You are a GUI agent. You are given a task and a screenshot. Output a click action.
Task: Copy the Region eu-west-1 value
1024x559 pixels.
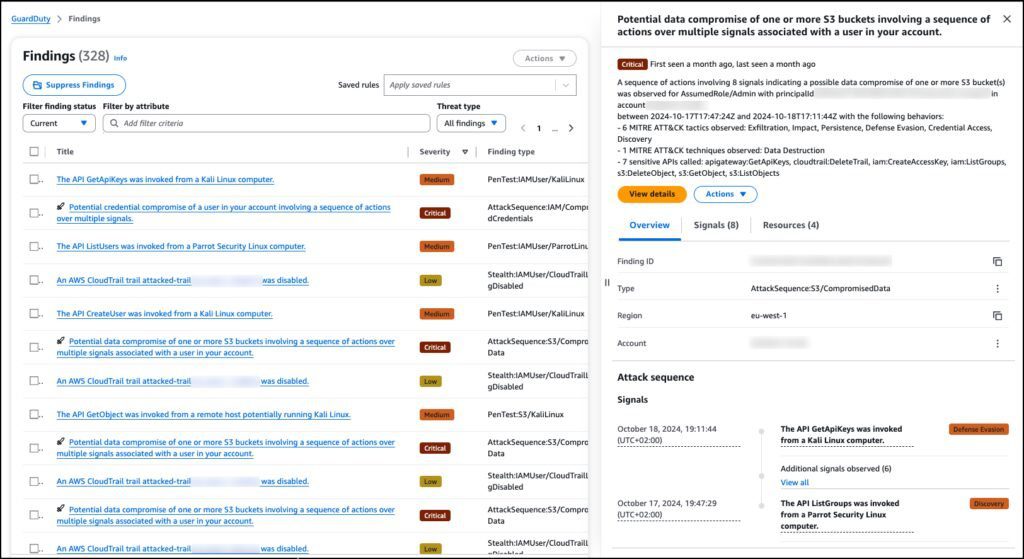point(997,316)
